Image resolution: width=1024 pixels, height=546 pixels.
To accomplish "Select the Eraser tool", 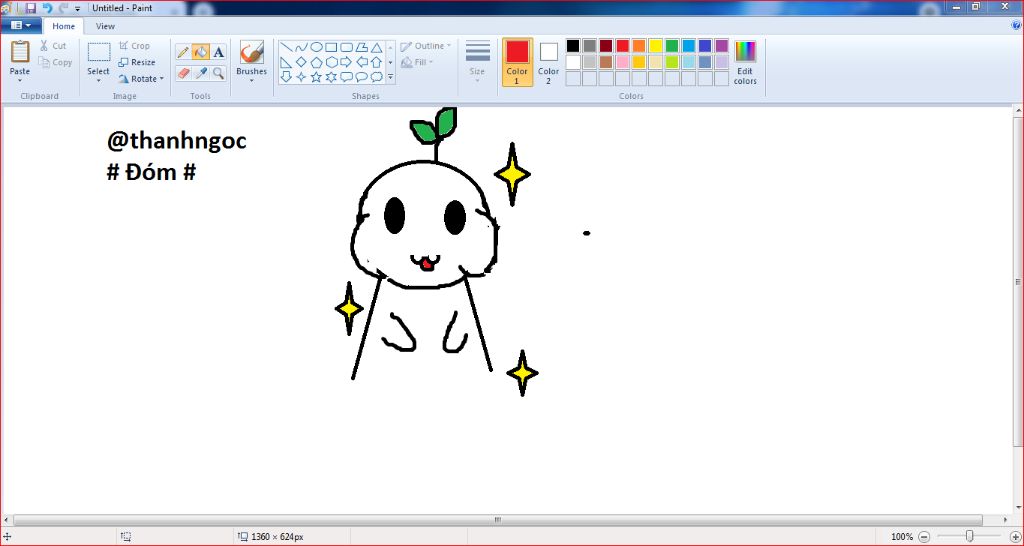I will [184, 72].
